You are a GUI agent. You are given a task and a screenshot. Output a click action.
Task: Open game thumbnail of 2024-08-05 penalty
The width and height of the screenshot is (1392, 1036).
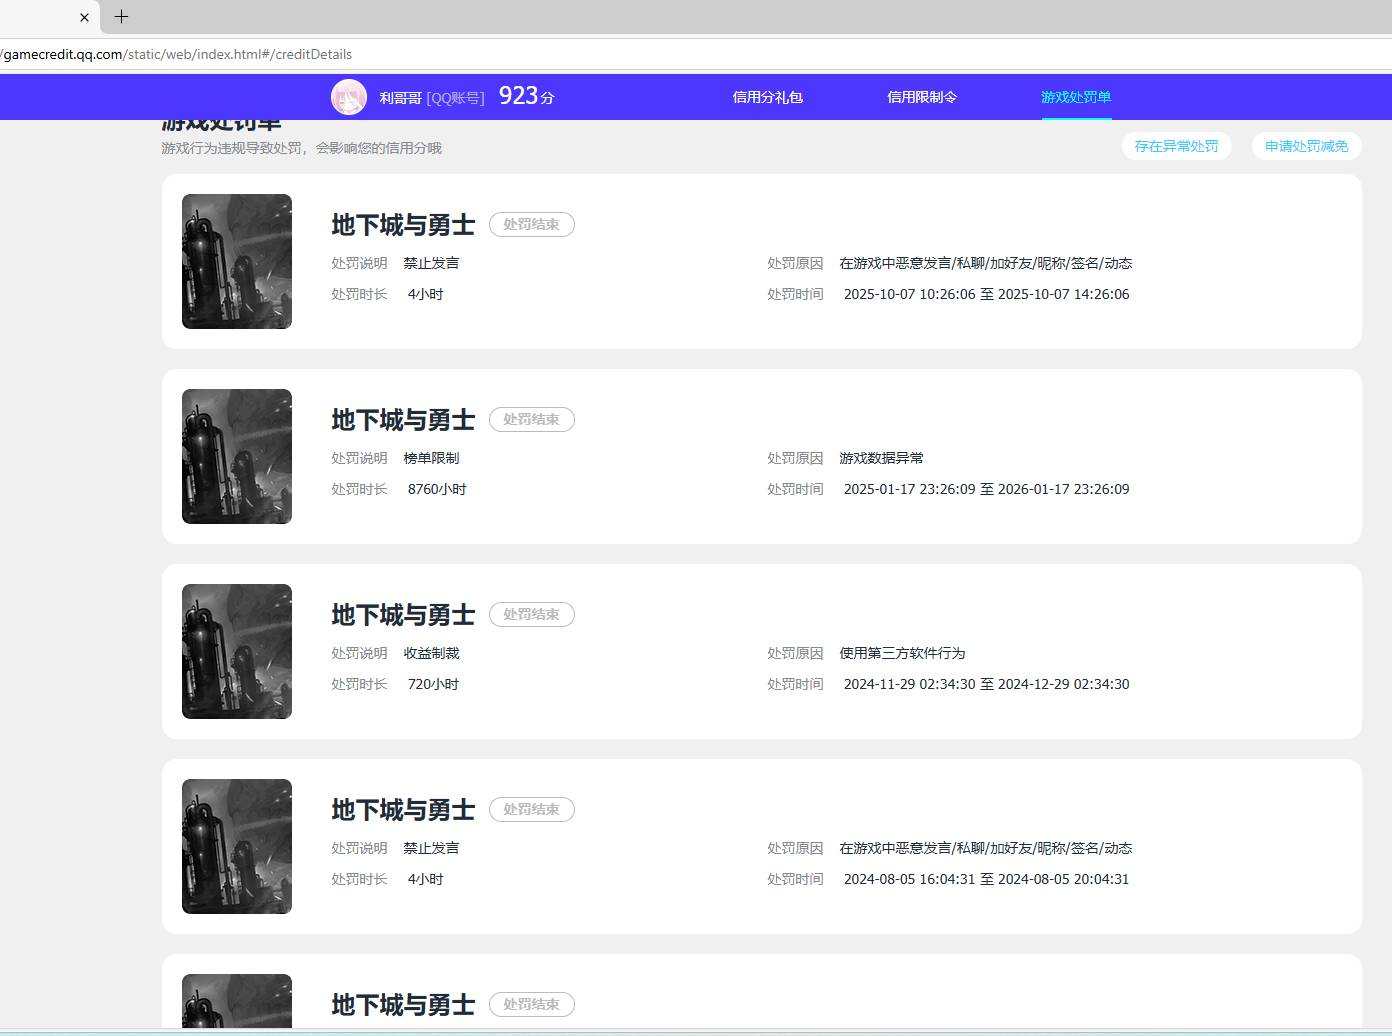[237, 846]
